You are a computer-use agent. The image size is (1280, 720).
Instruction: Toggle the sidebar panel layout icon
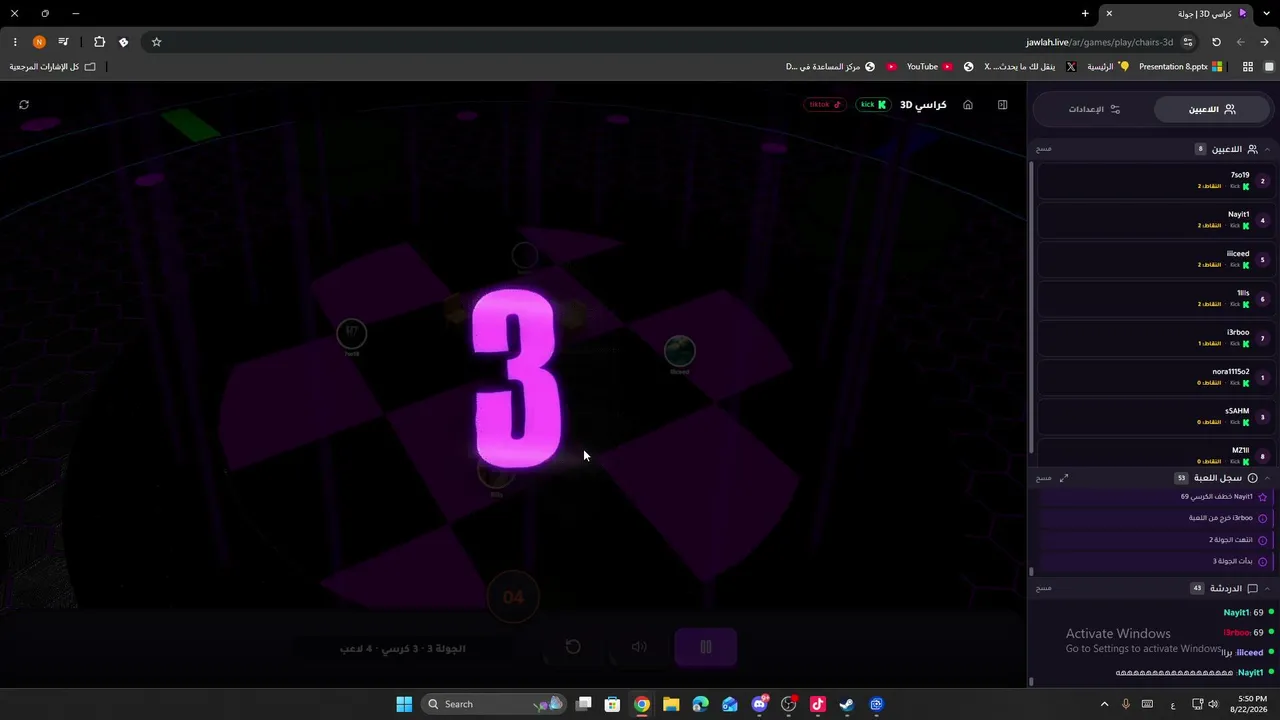(x=1002, y=105)
